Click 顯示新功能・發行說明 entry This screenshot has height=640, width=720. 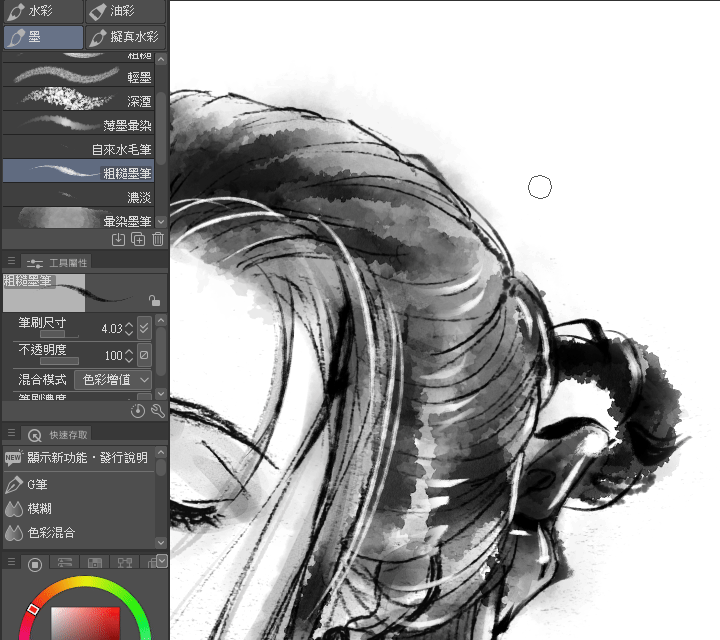point(78,458)
